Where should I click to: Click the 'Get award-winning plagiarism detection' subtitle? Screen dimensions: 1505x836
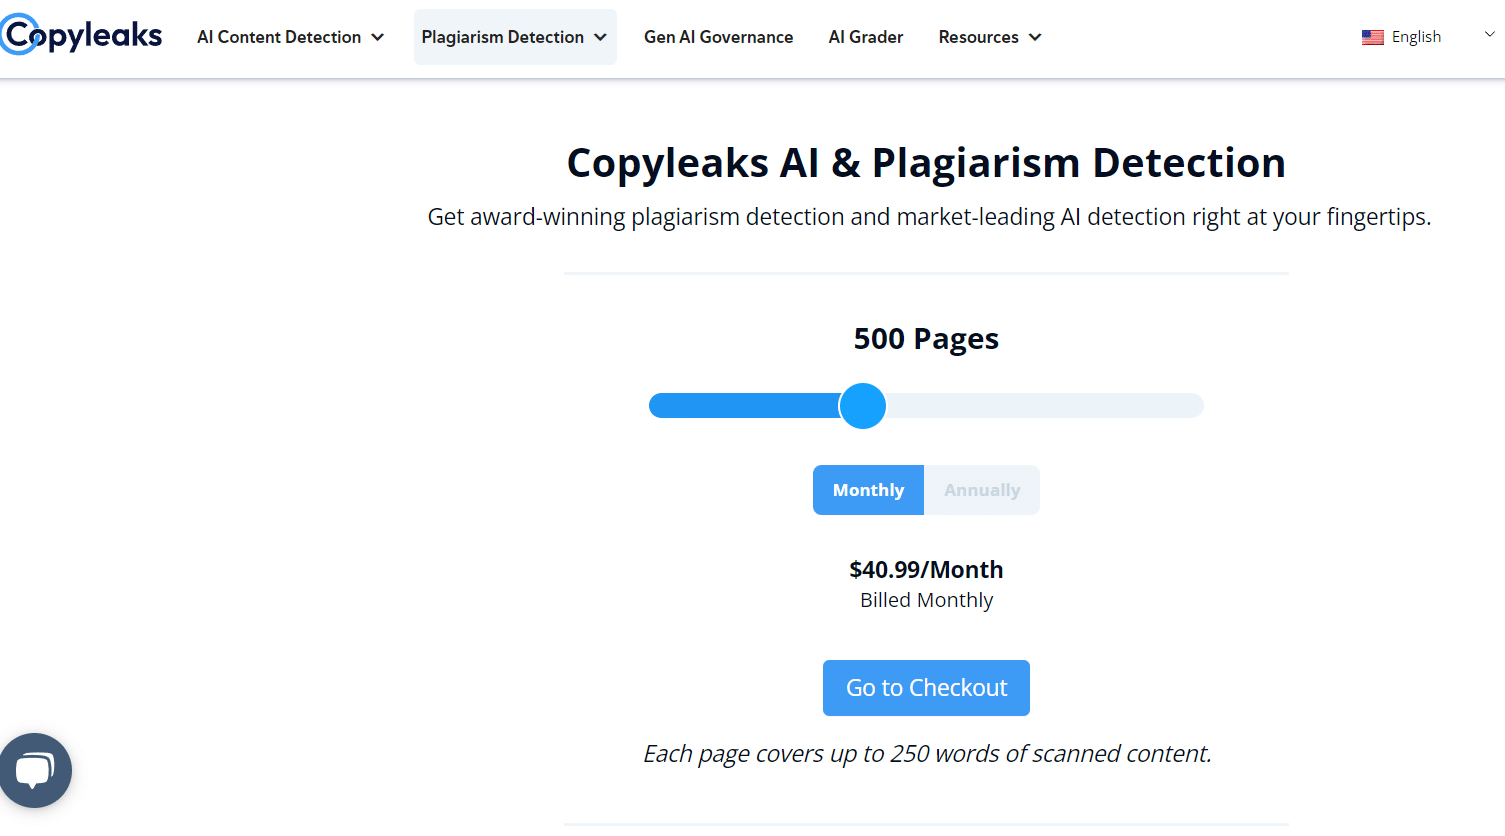(x=929, y=217)
